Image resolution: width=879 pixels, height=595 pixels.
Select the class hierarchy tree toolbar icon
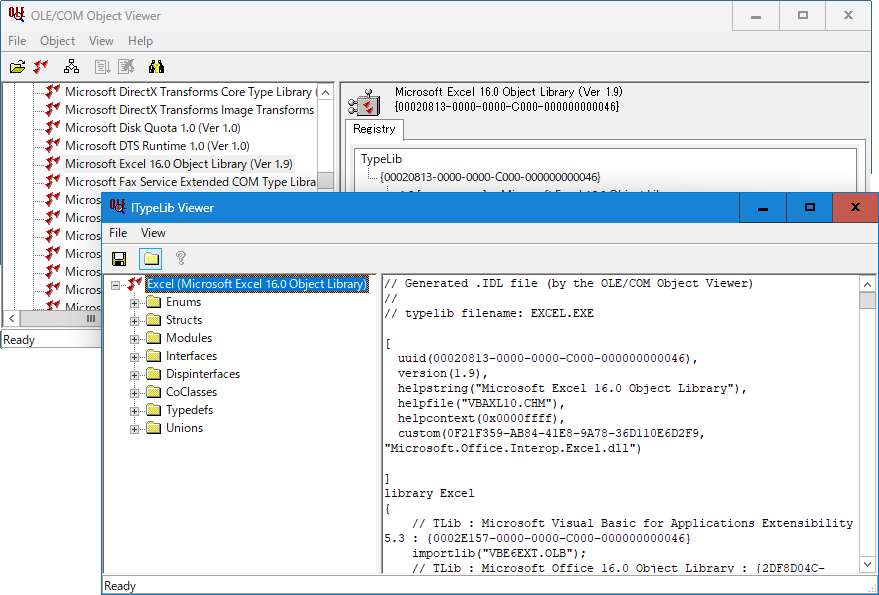point(71,66)
